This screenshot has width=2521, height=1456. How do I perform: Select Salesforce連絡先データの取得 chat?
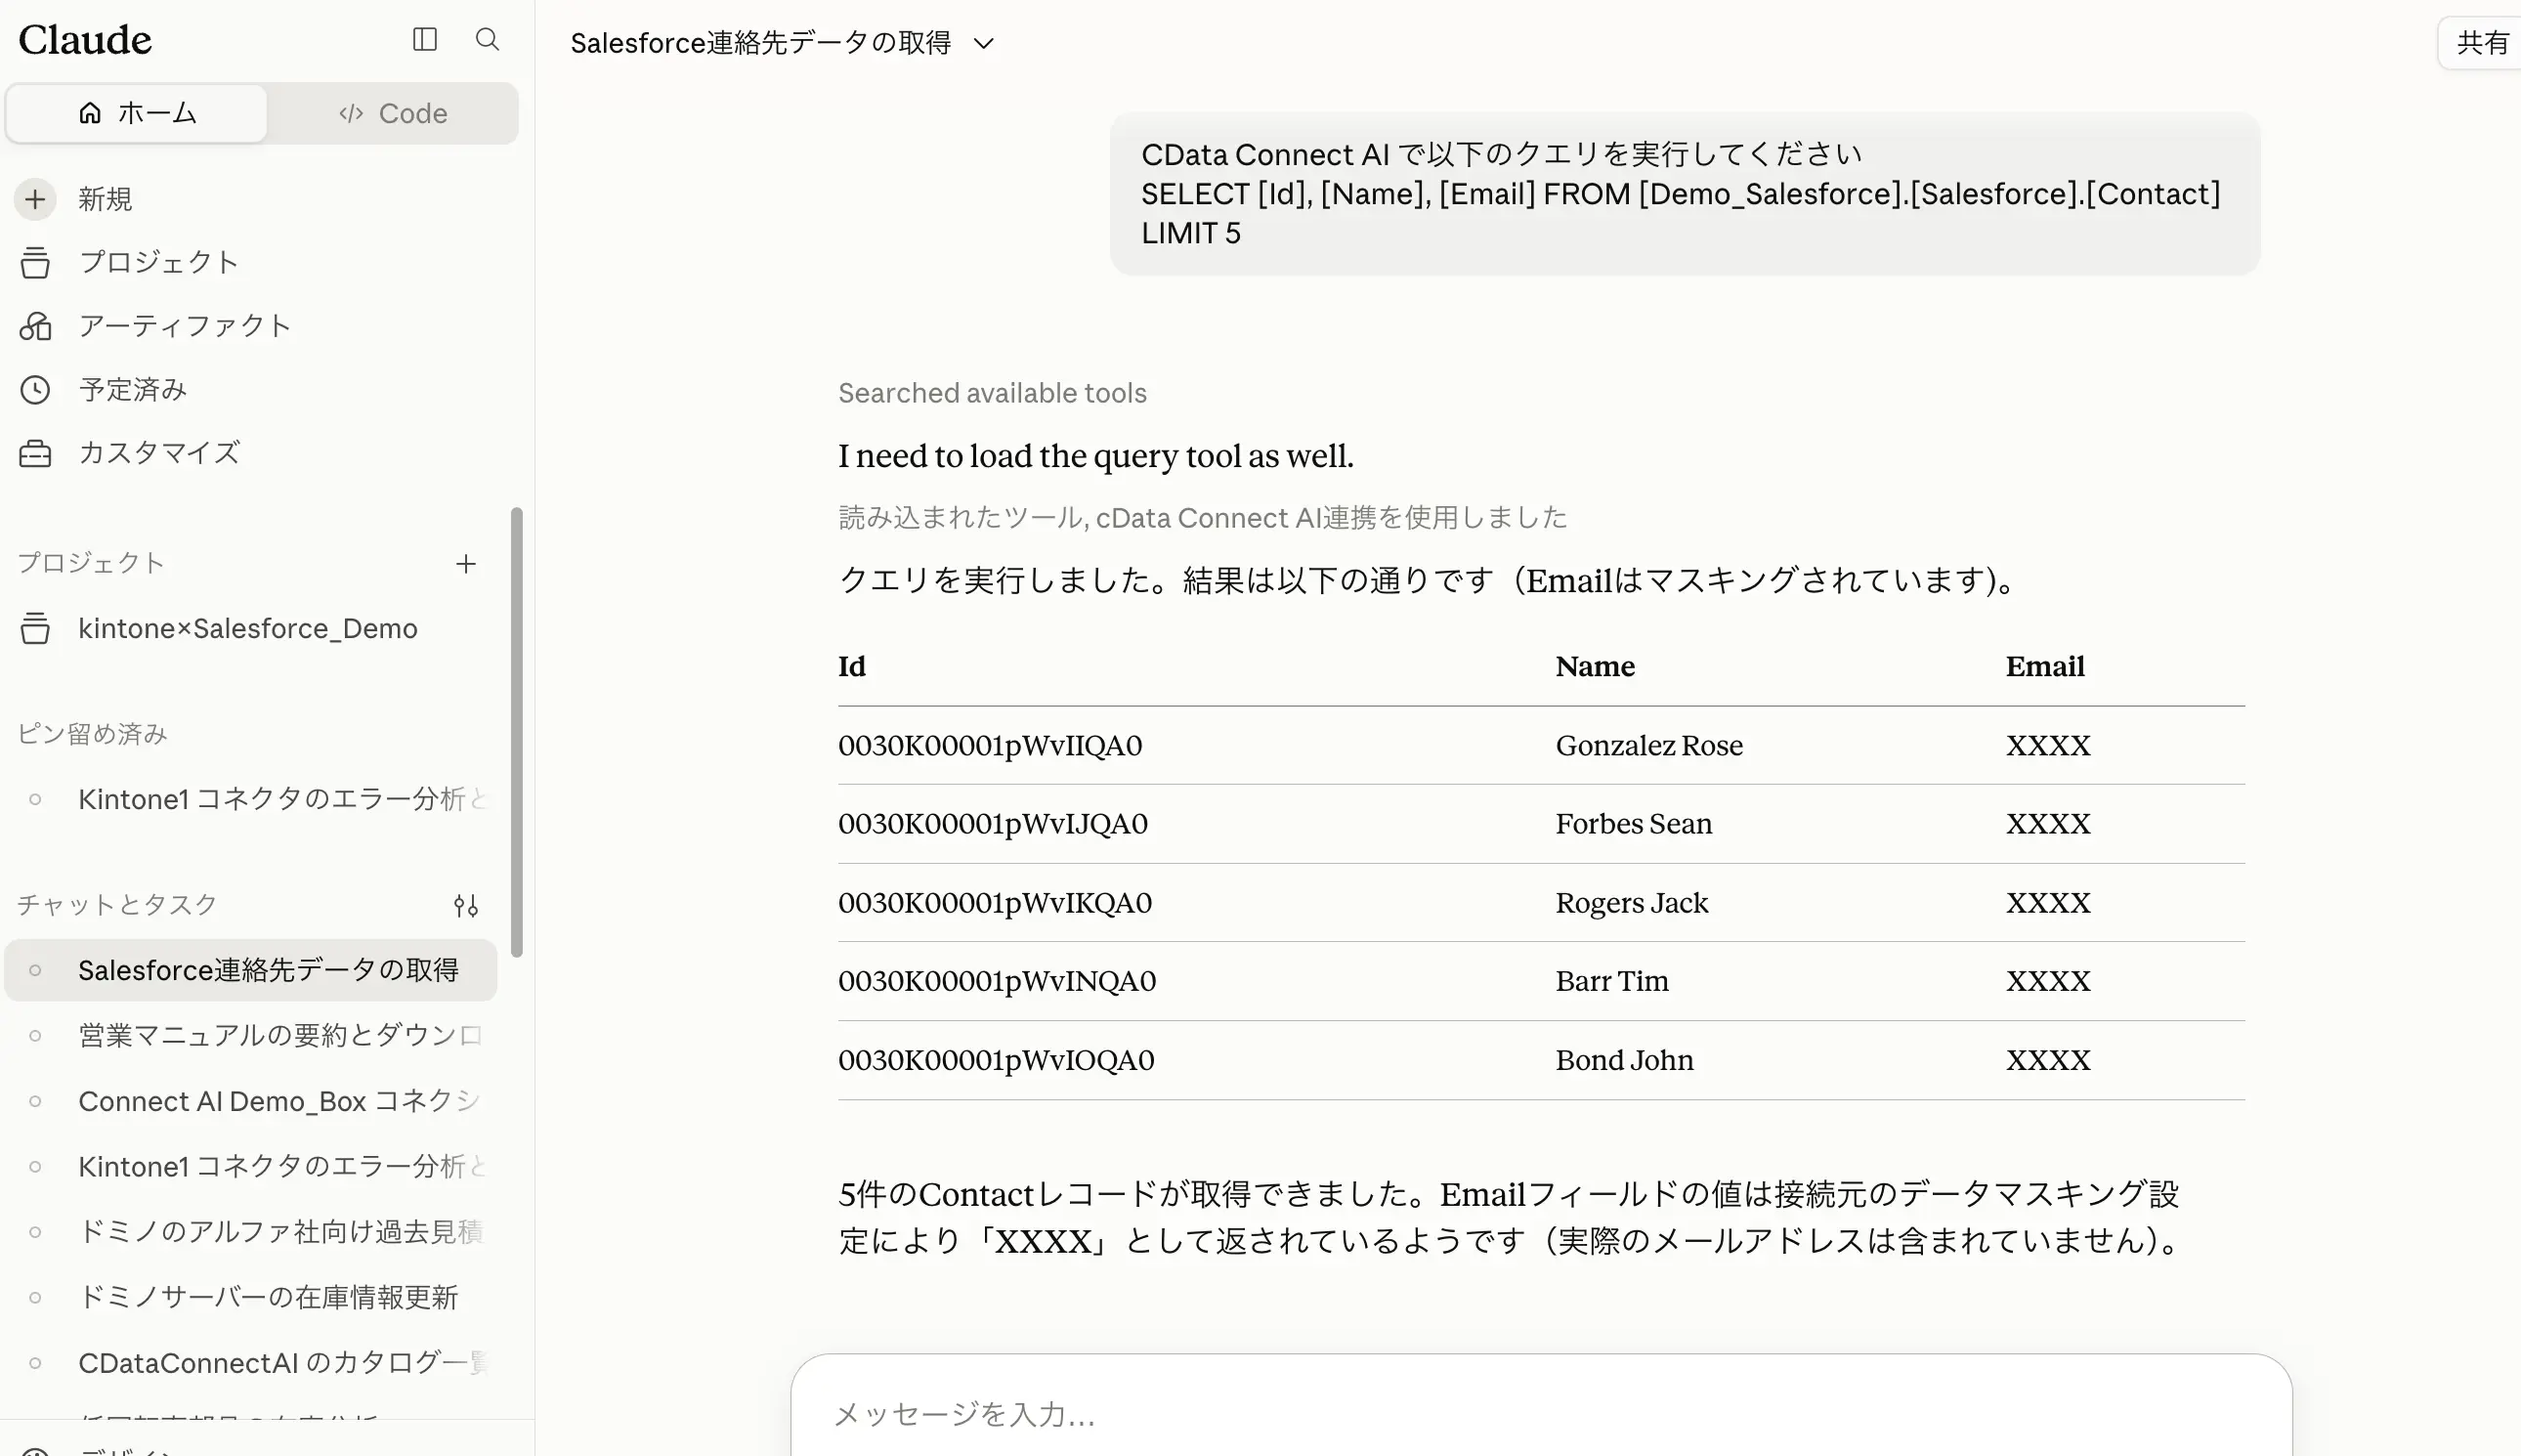(250, 970)
